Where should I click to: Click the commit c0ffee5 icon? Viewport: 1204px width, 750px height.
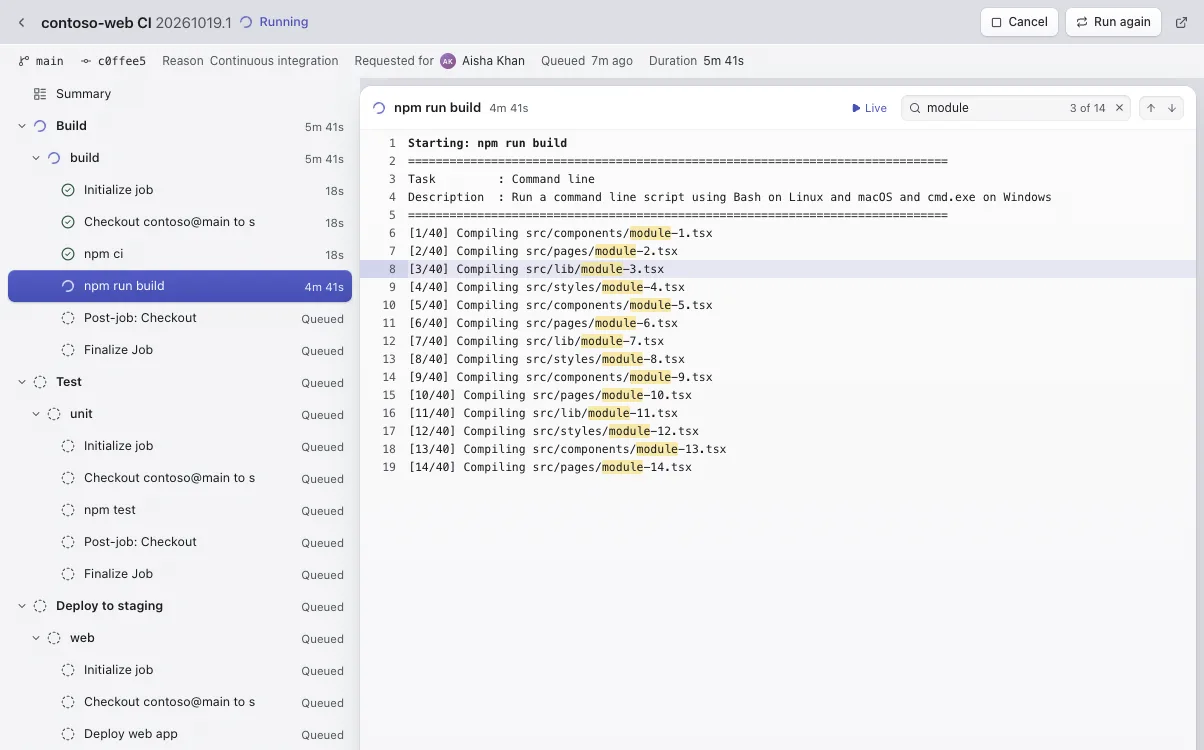(86, 61)
